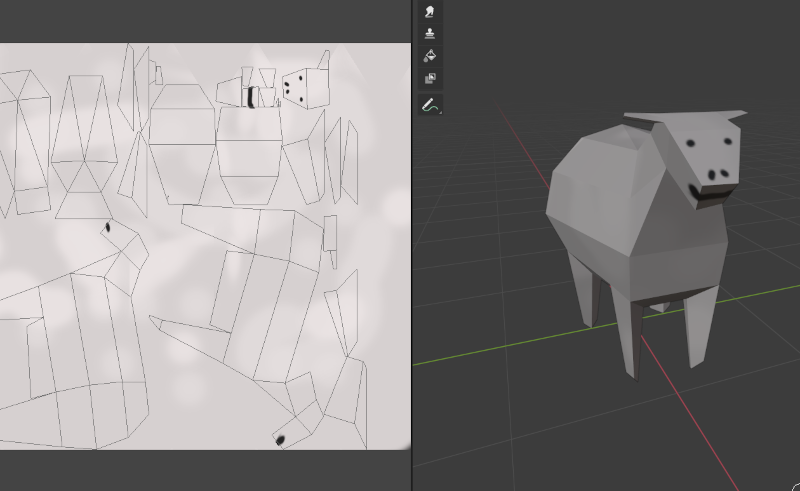
Task: Click the black dot on the UV map's left
Action: (106, 227)
